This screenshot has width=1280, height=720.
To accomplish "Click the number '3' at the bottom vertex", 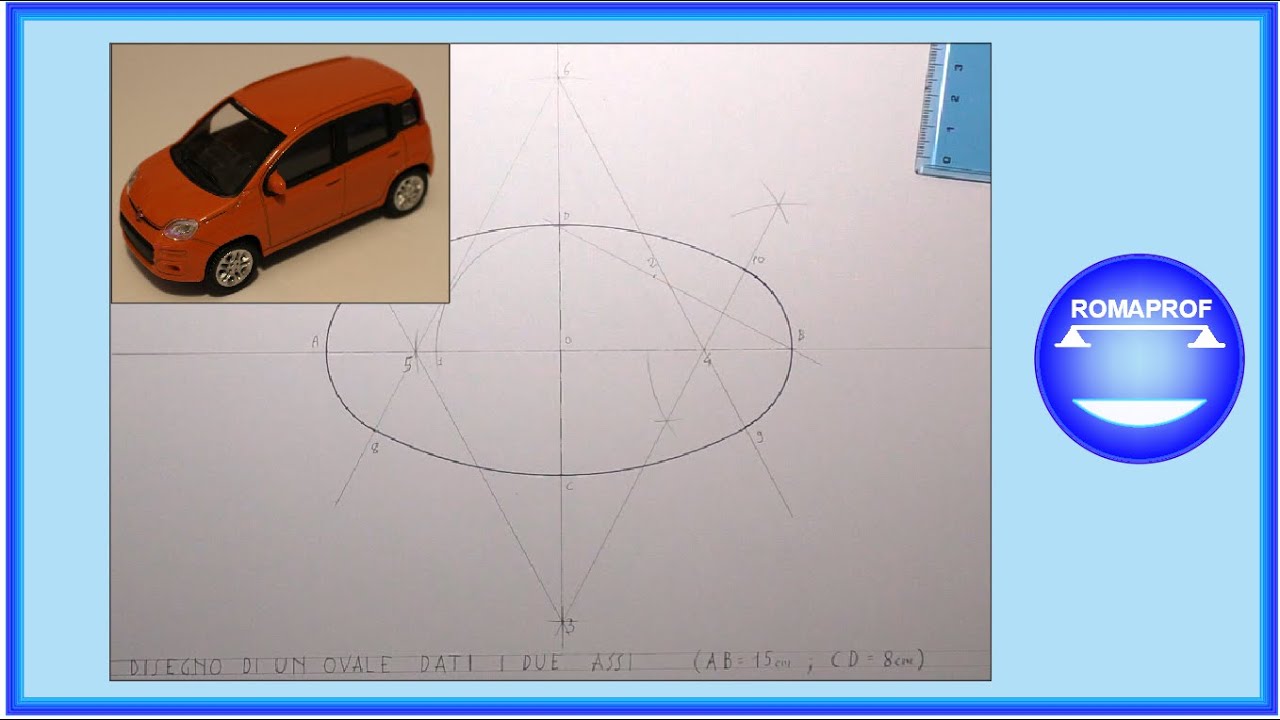I will point(570,627).
